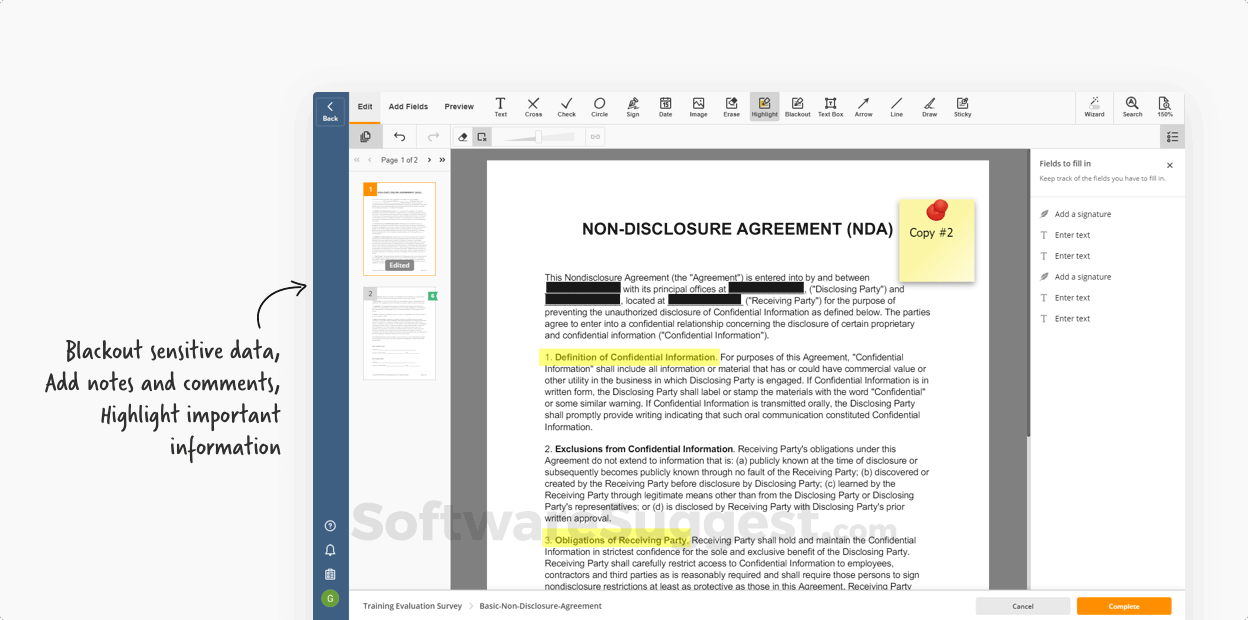This screenshot has width=1248, height=620.
Task: Choose the Sticky note tool
Action: pos(962,107)
